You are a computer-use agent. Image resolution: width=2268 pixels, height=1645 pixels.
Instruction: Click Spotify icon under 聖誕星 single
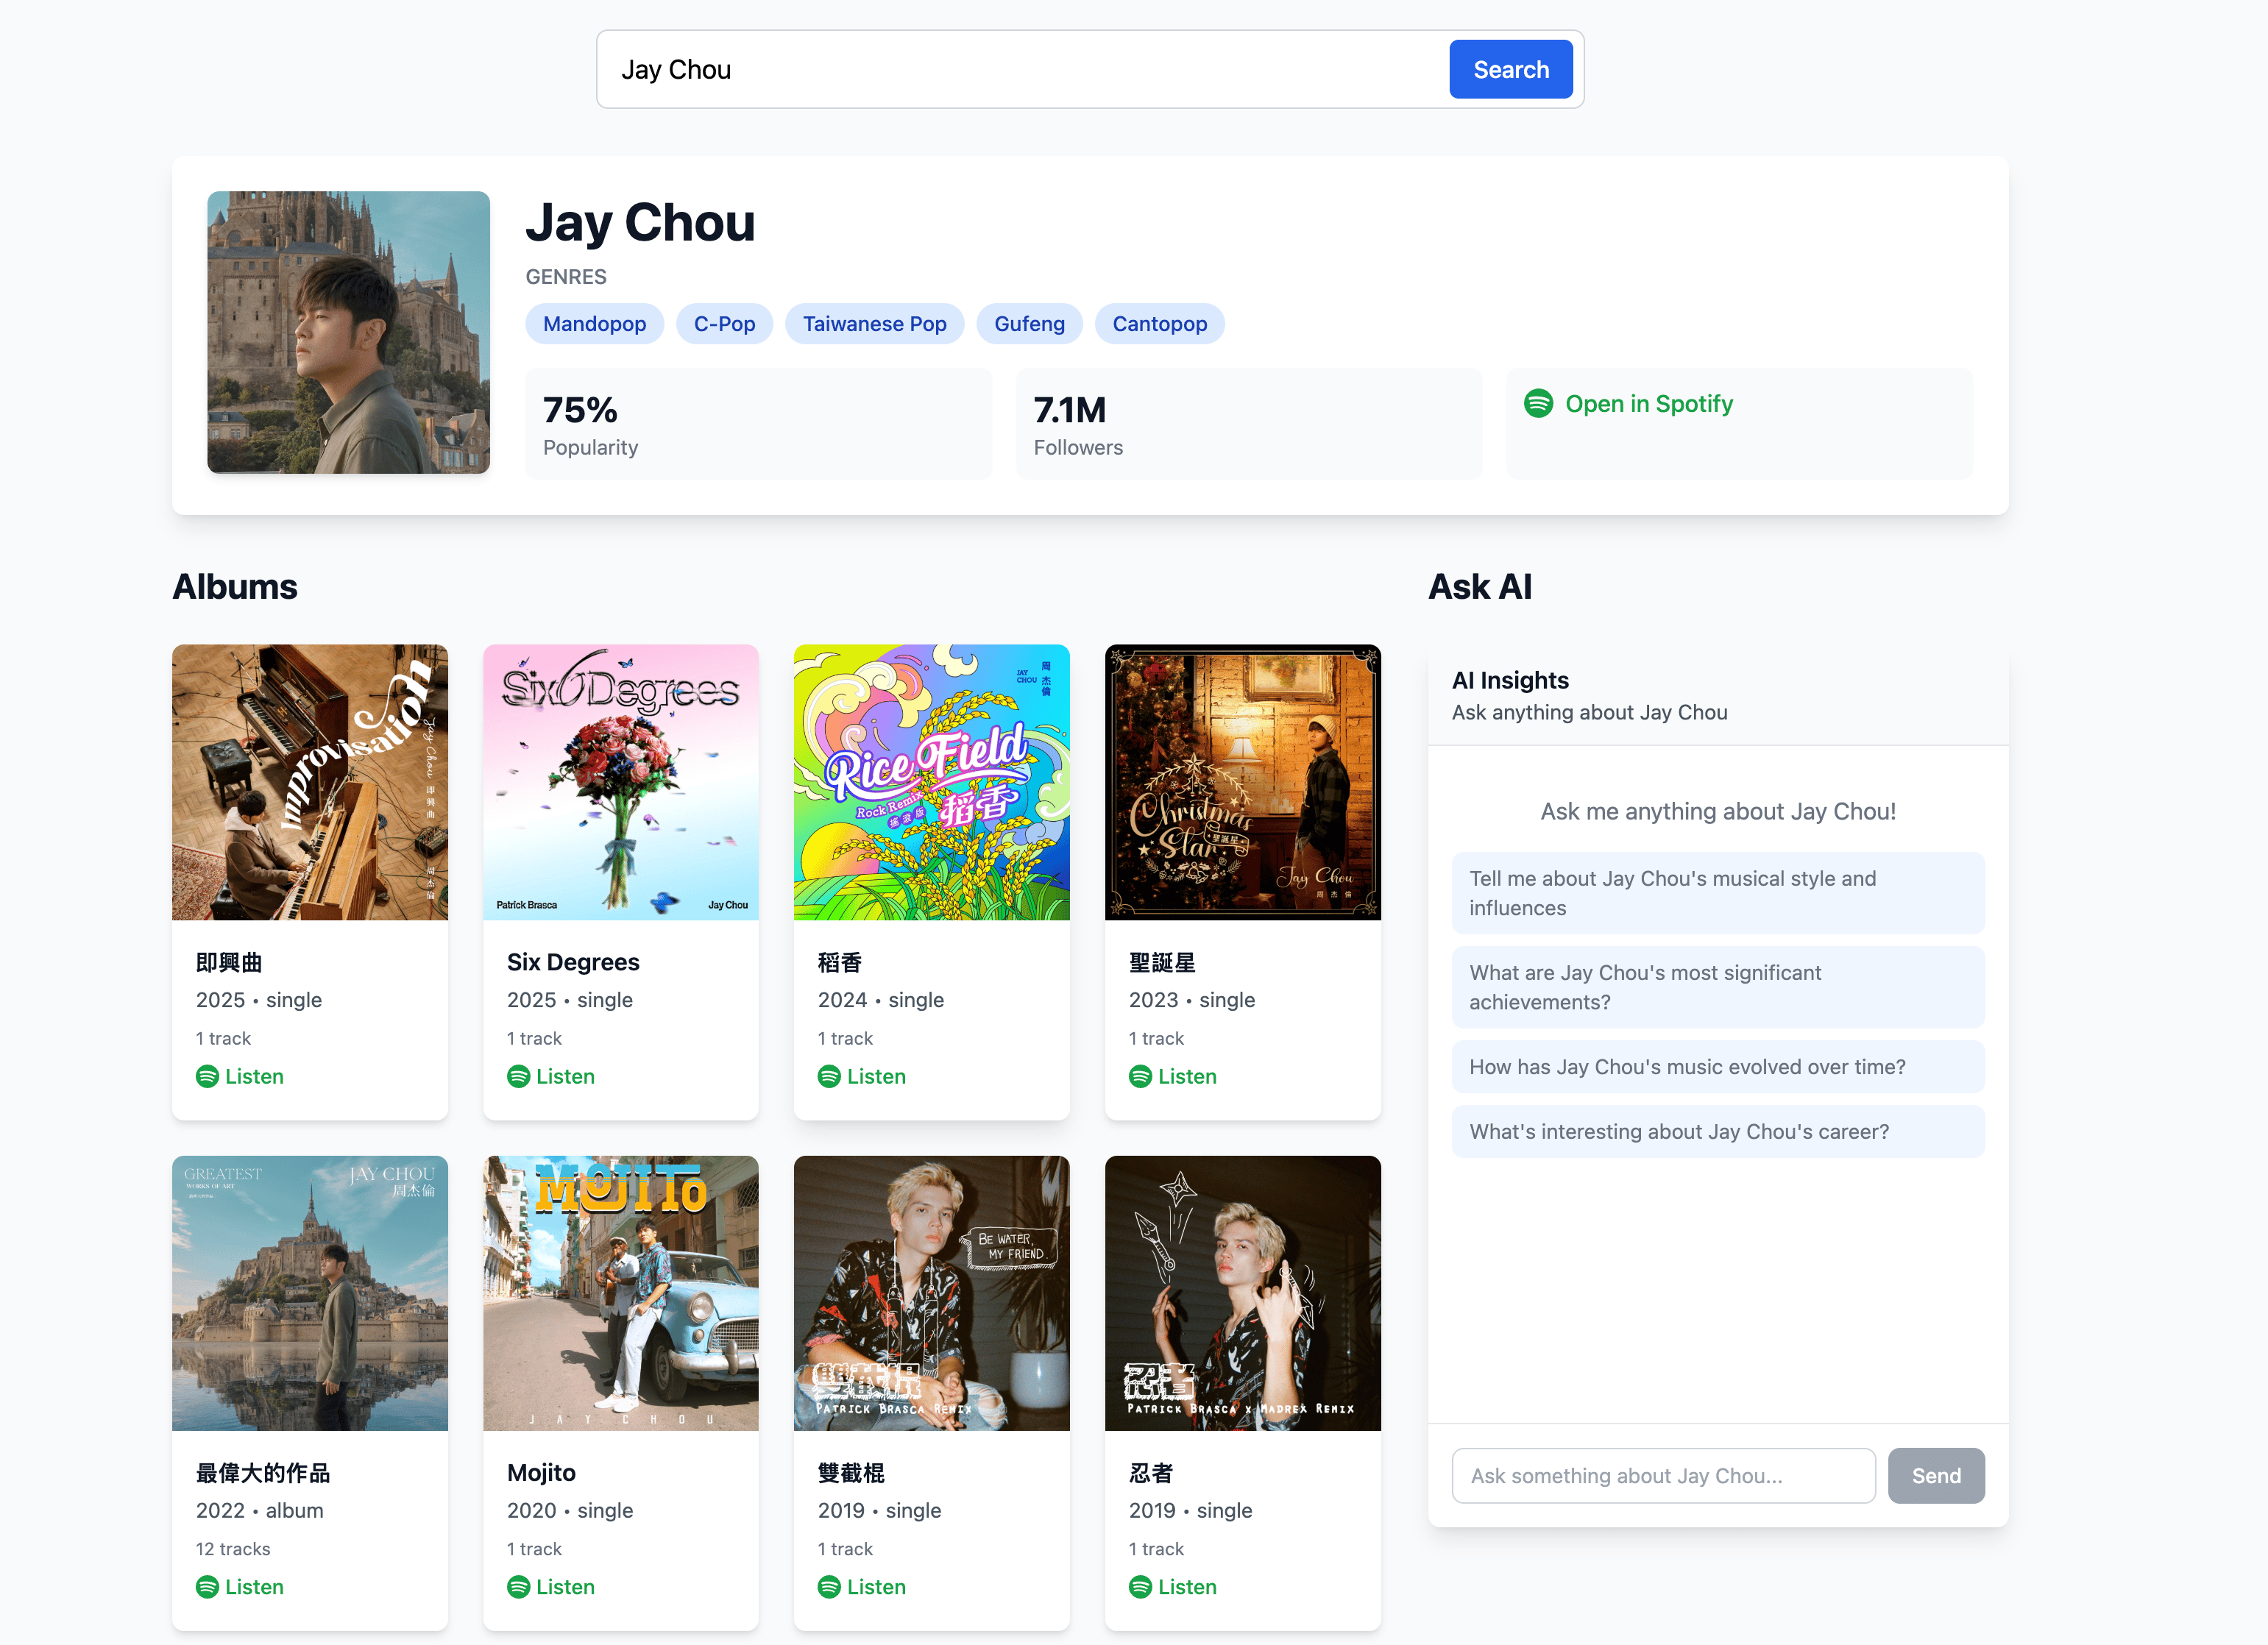(x=1140, y=1076)
